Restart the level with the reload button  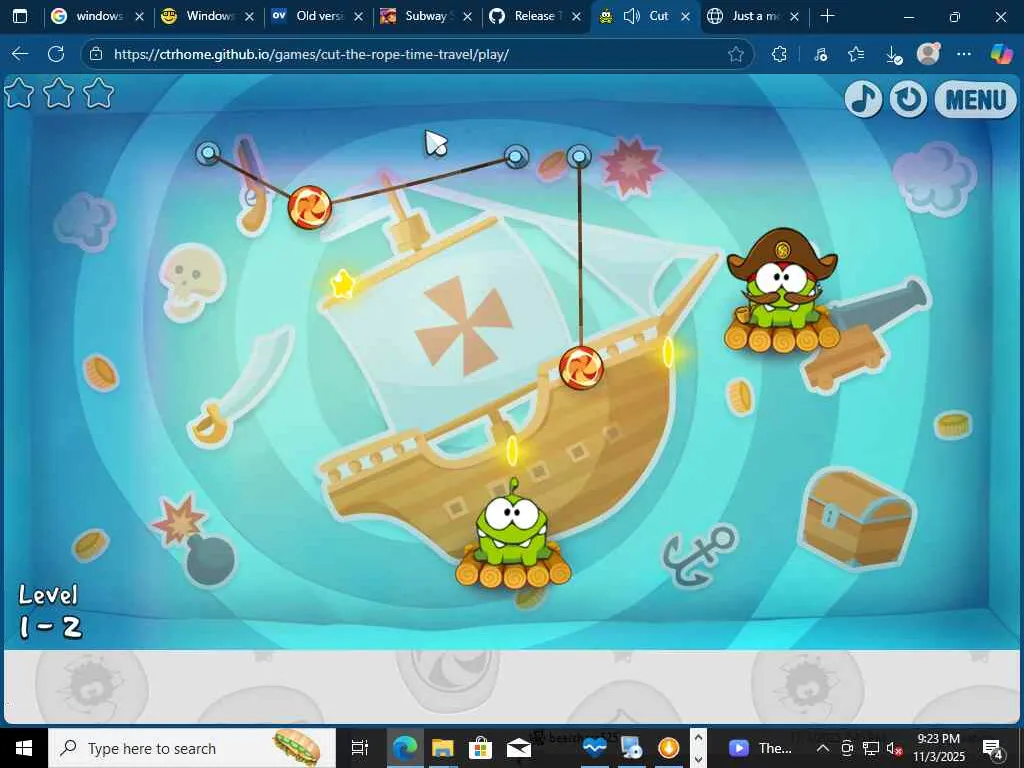pos(908,99)
